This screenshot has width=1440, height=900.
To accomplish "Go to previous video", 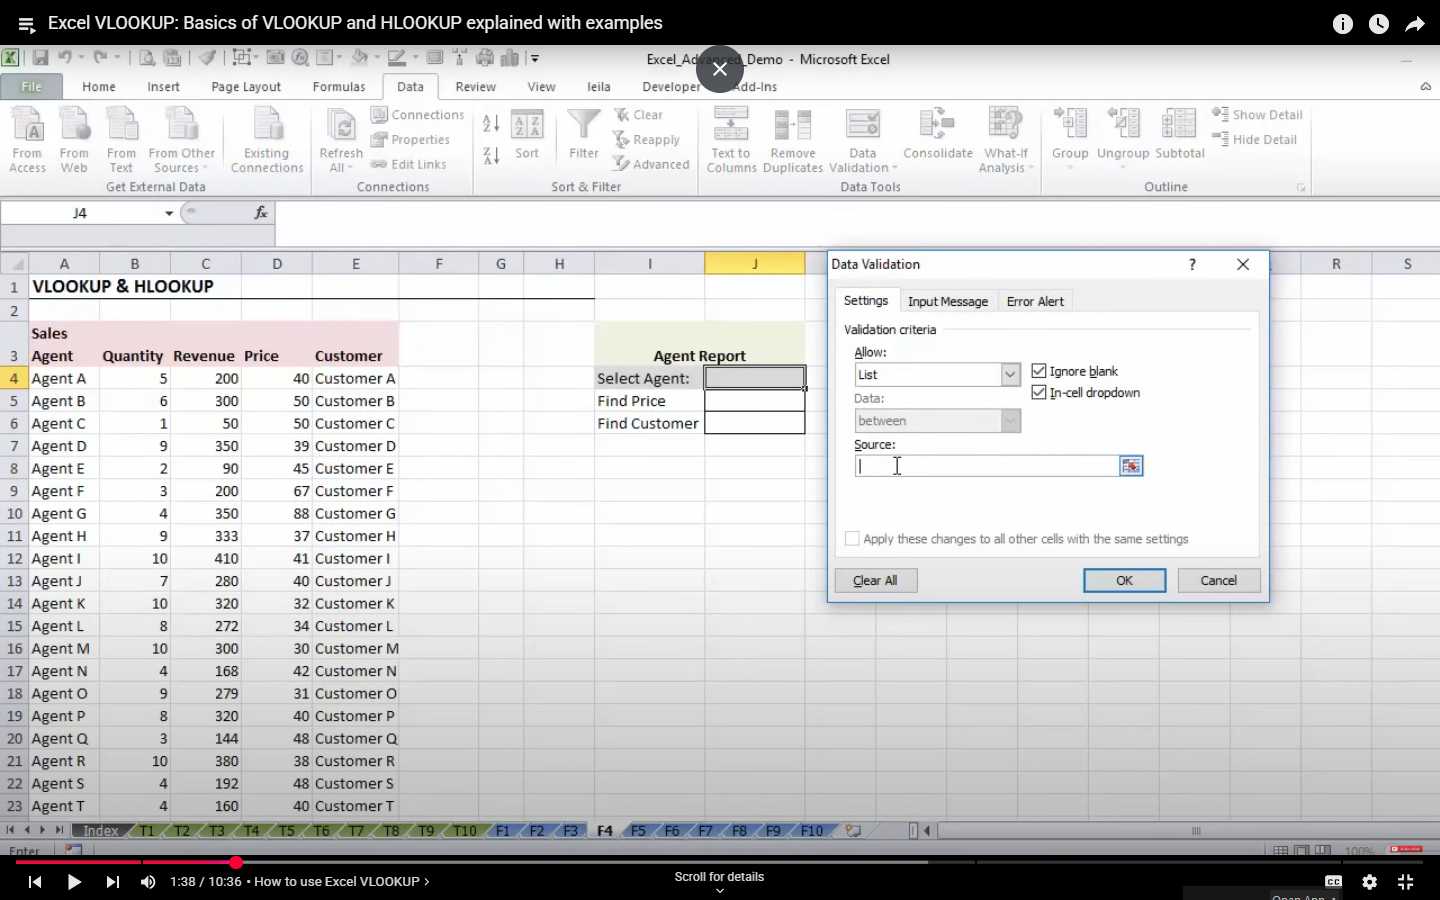I will tap(35, 882).
